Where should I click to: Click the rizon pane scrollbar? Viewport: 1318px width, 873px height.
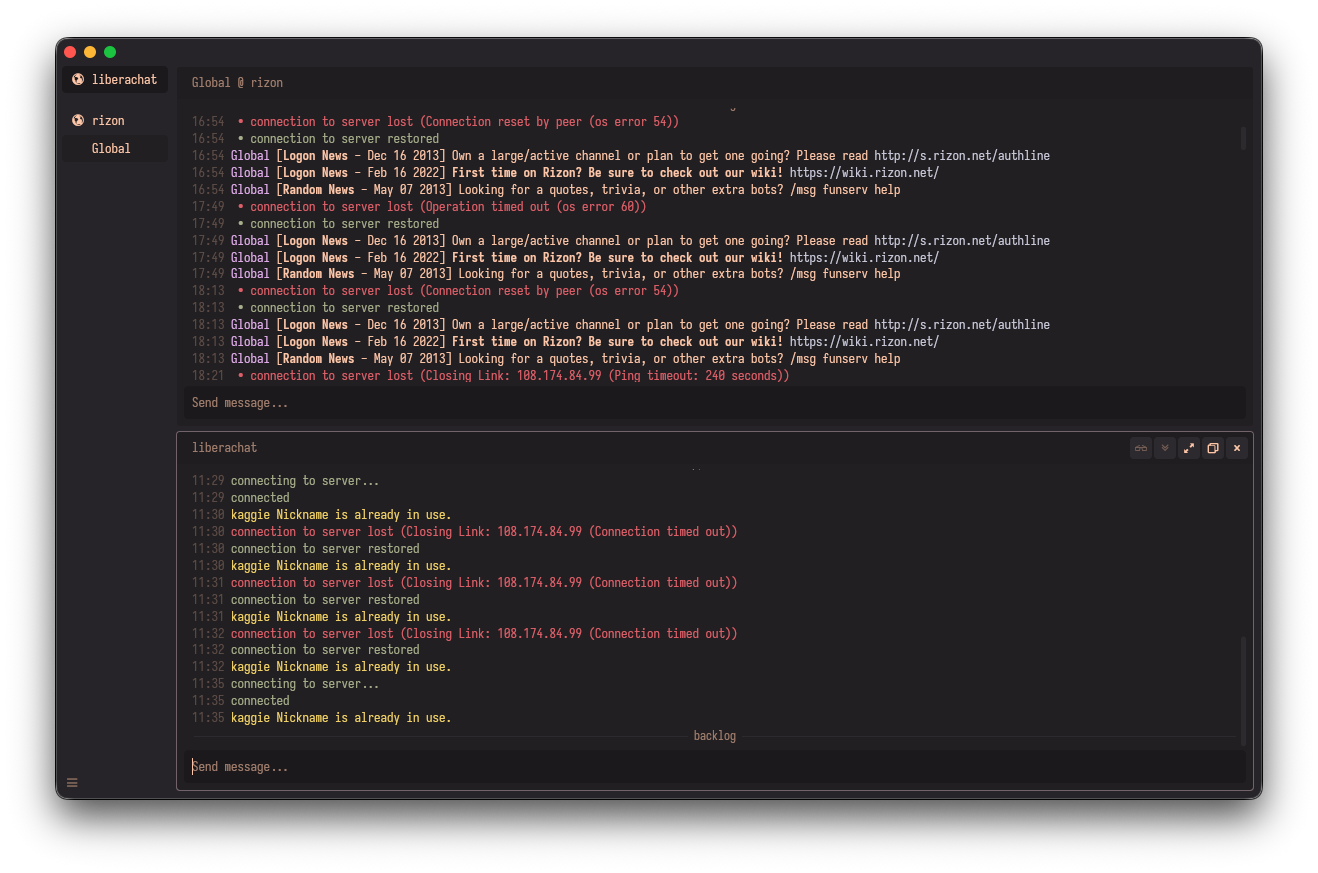1243,138
